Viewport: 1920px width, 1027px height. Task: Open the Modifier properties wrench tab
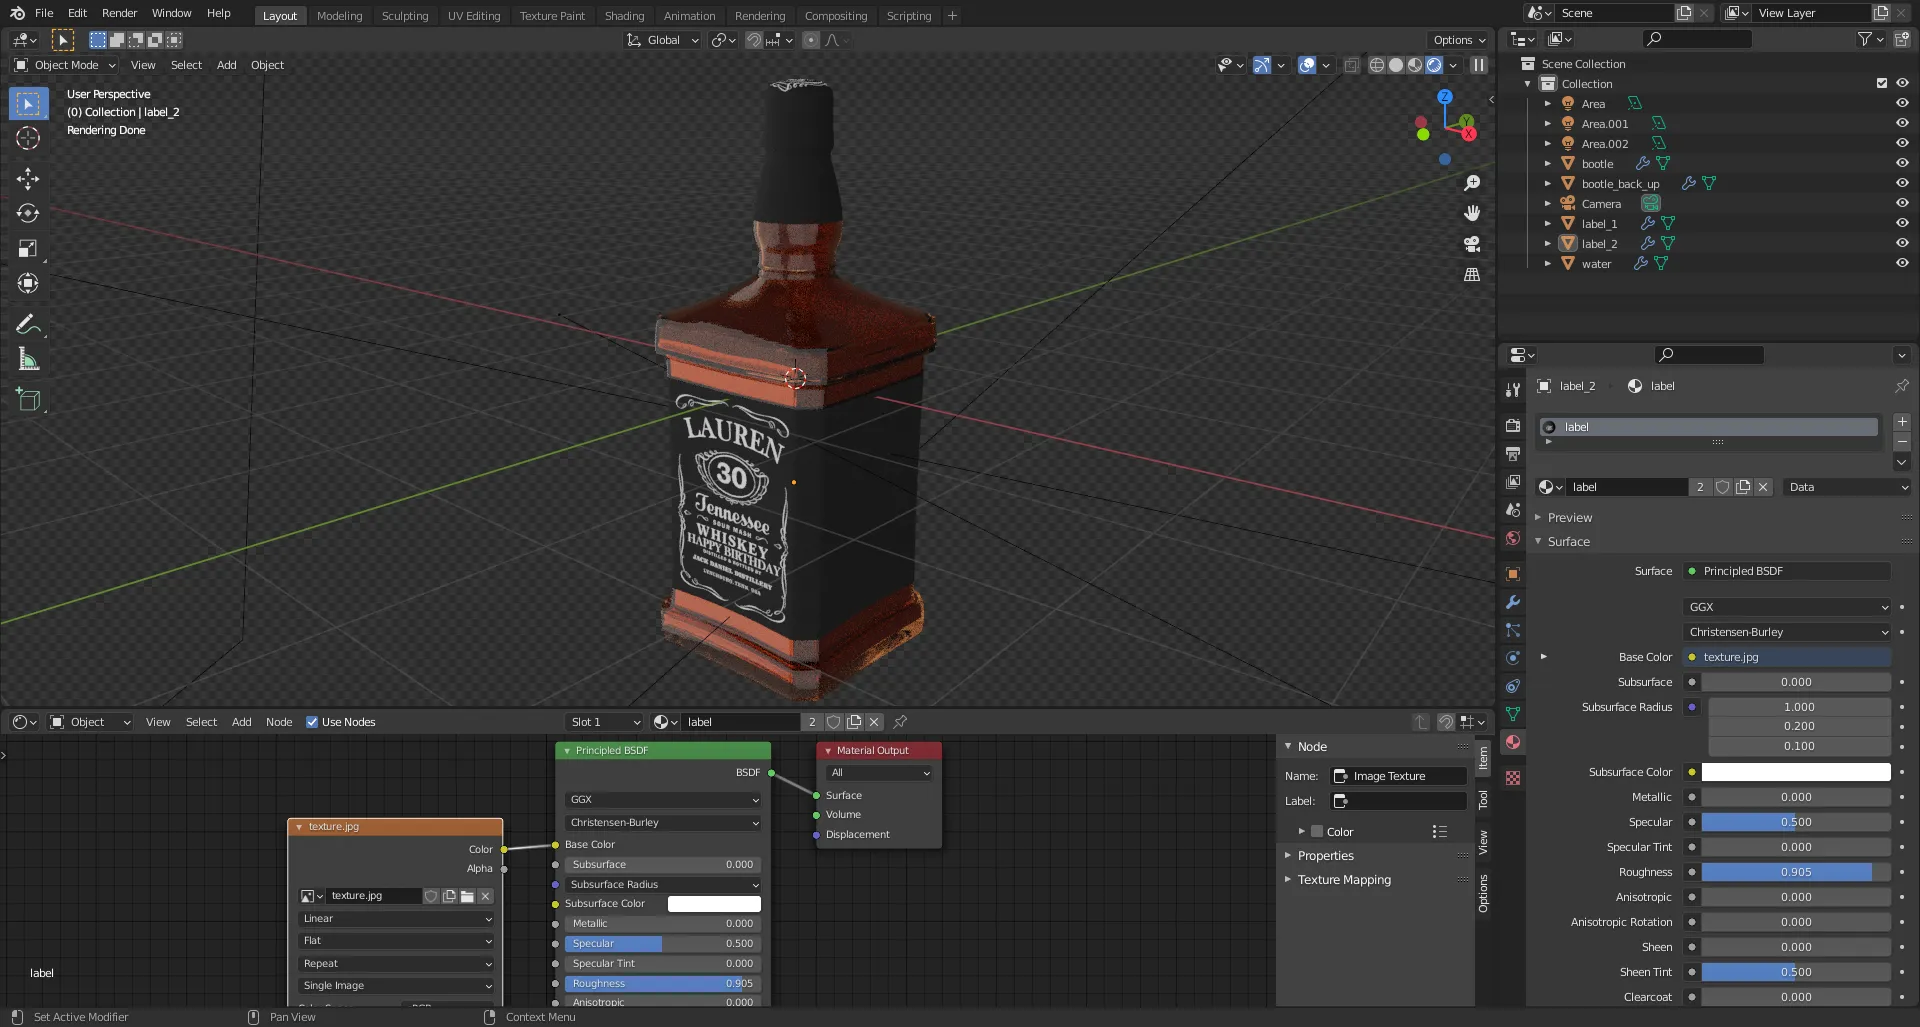(1513, 602)
